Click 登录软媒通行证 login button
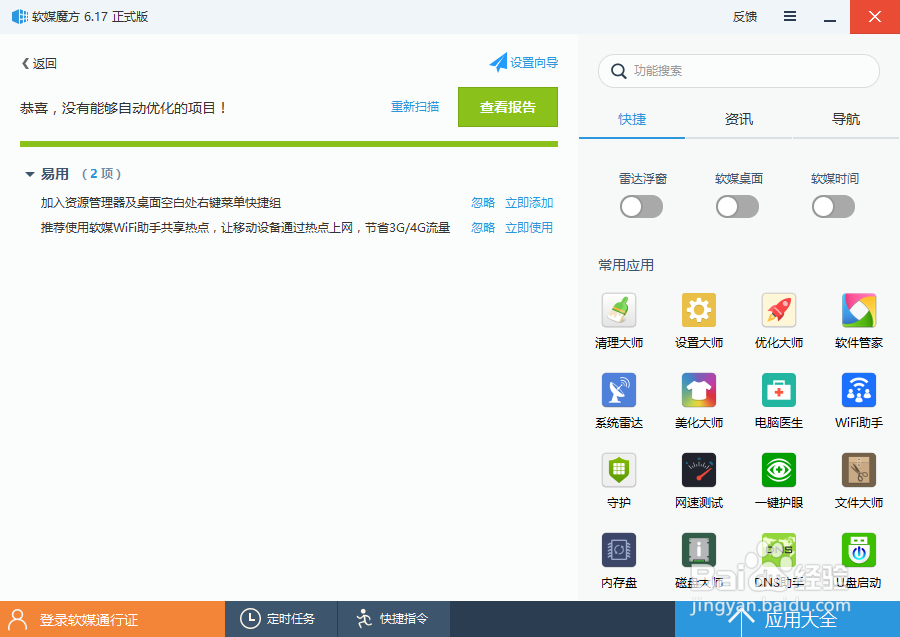 click(112, 619)
